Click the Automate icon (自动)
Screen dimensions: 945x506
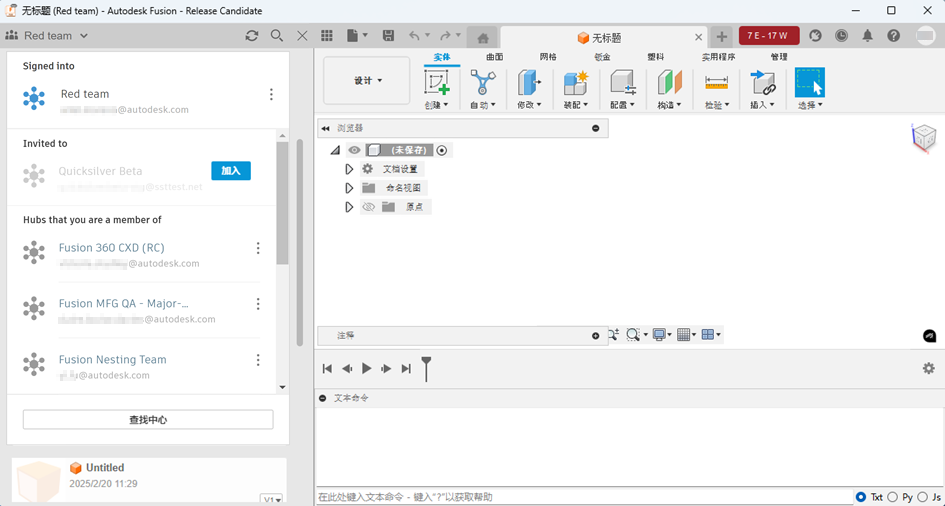482,82
